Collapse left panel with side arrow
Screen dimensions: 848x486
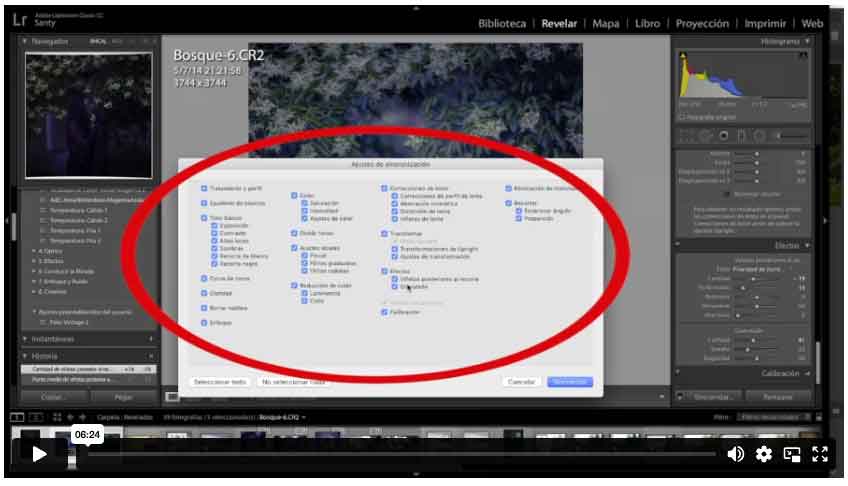6,221
